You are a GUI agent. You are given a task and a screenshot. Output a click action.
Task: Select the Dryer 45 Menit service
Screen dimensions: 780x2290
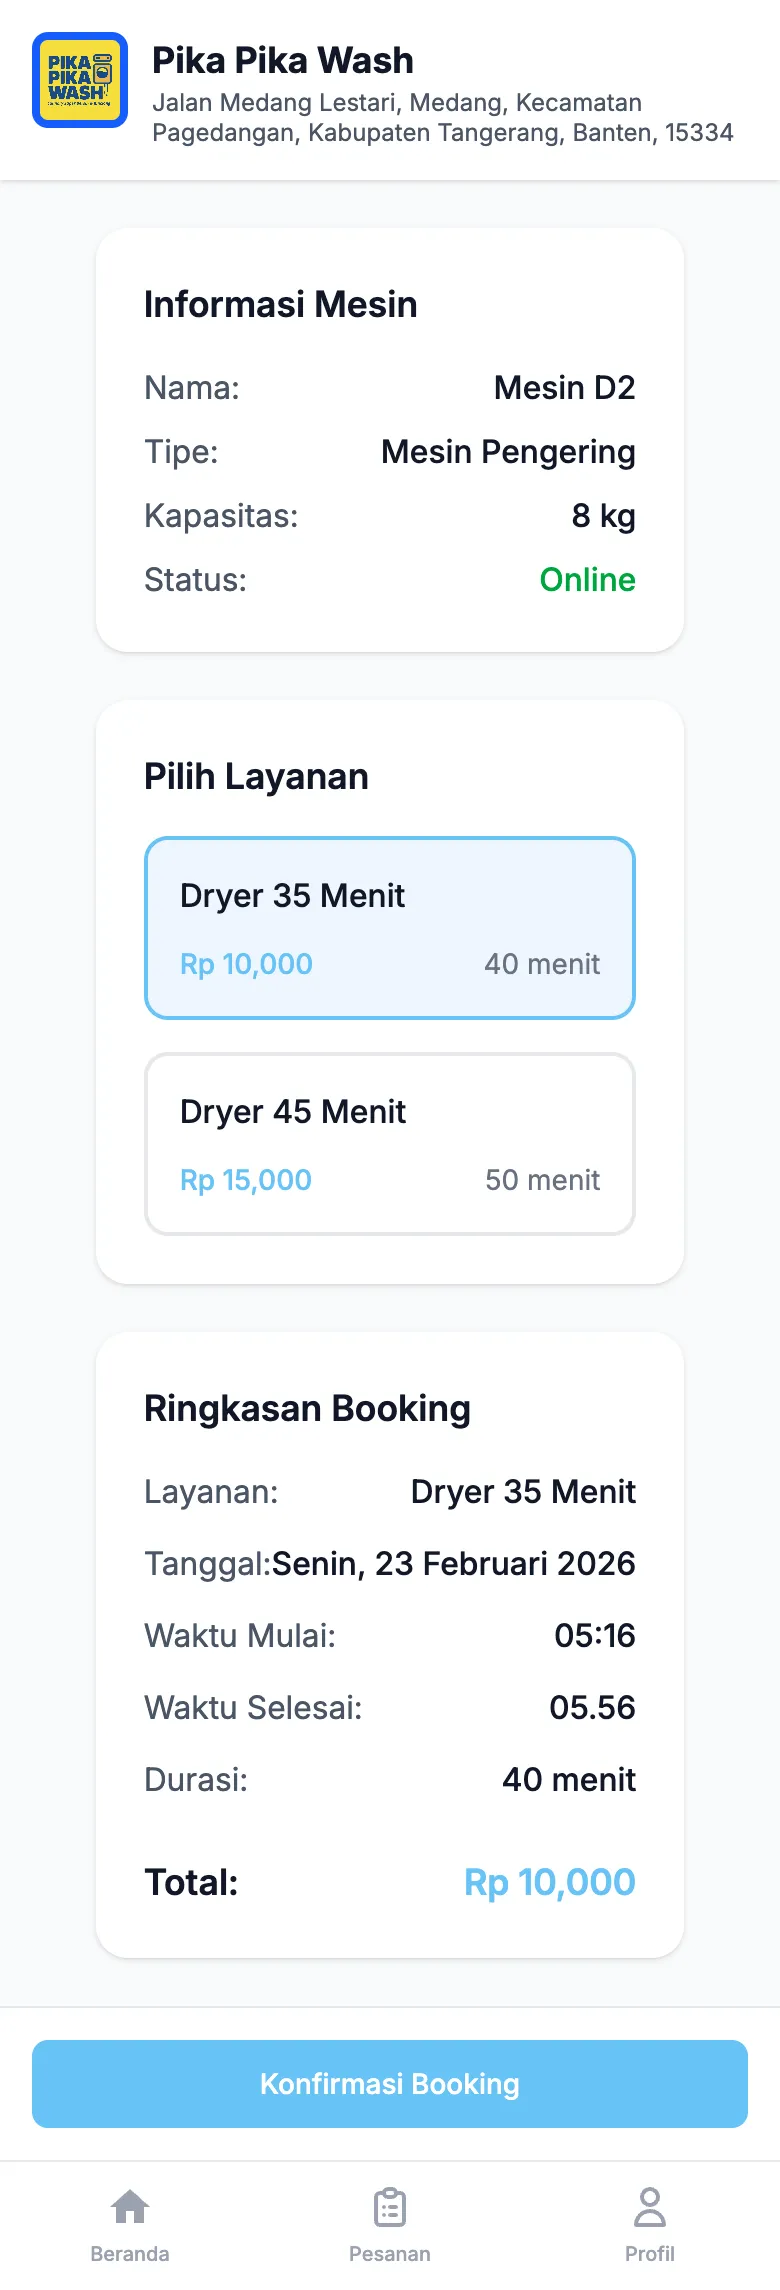tap(390, 1144)
